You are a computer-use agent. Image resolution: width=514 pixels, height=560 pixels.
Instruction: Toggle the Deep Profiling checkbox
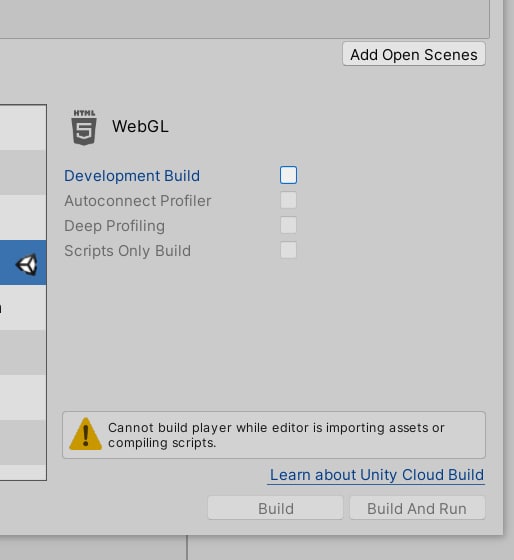288,225
